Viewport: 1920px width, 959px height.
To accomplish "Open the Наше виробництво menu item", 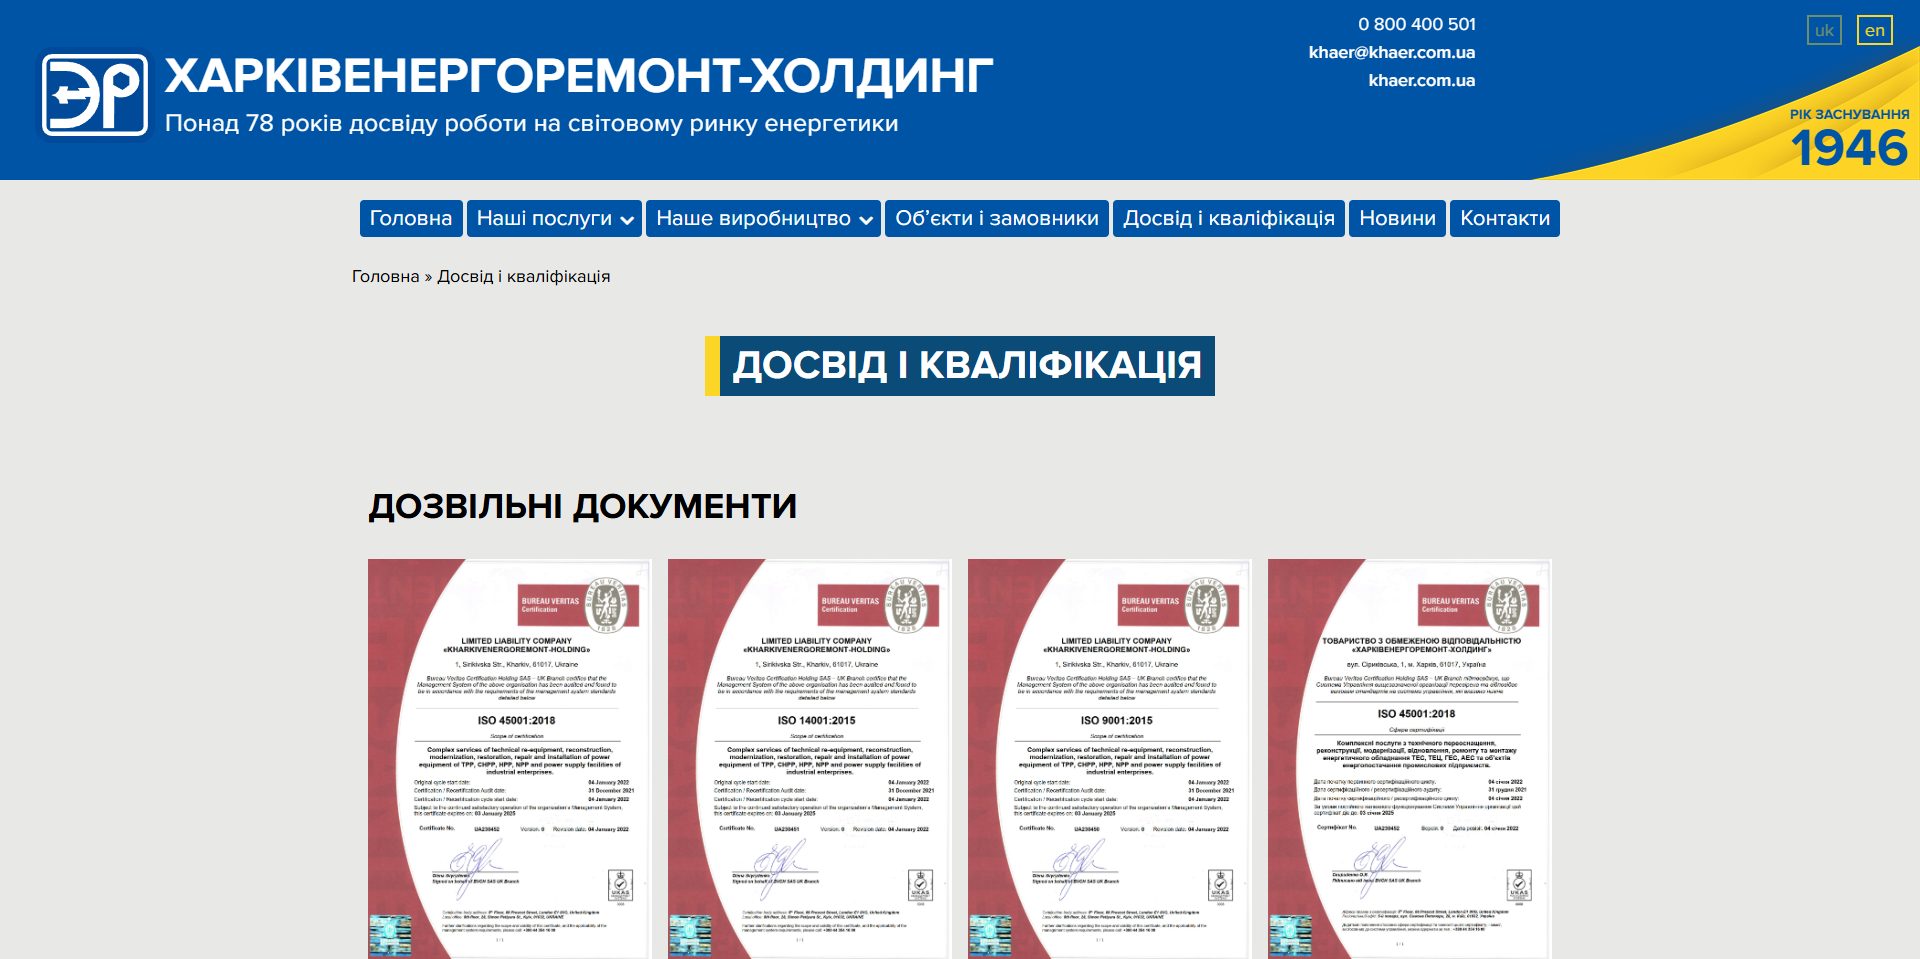I will [764, 218].
